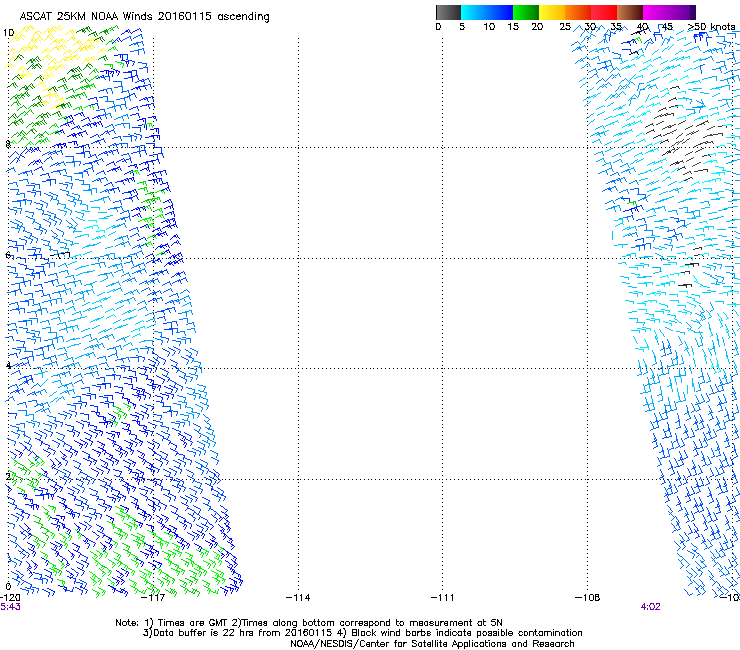The height and width of the screenshot is (650, 740).
Task: Pick the red 30-35 knots color bar segment
Action: pos(604,12)
